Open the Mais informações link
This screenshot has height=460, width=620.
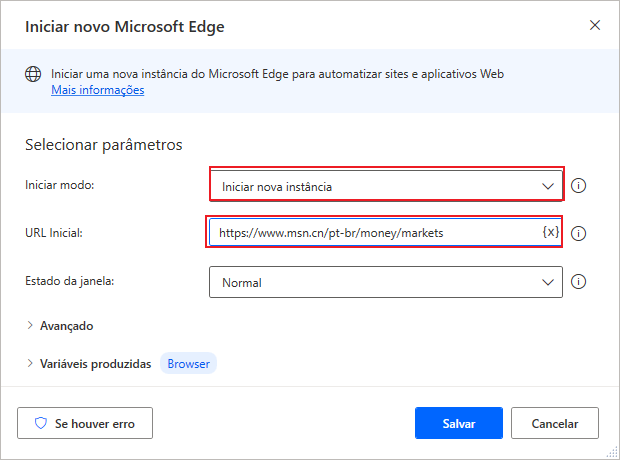[x=98, y=90]
